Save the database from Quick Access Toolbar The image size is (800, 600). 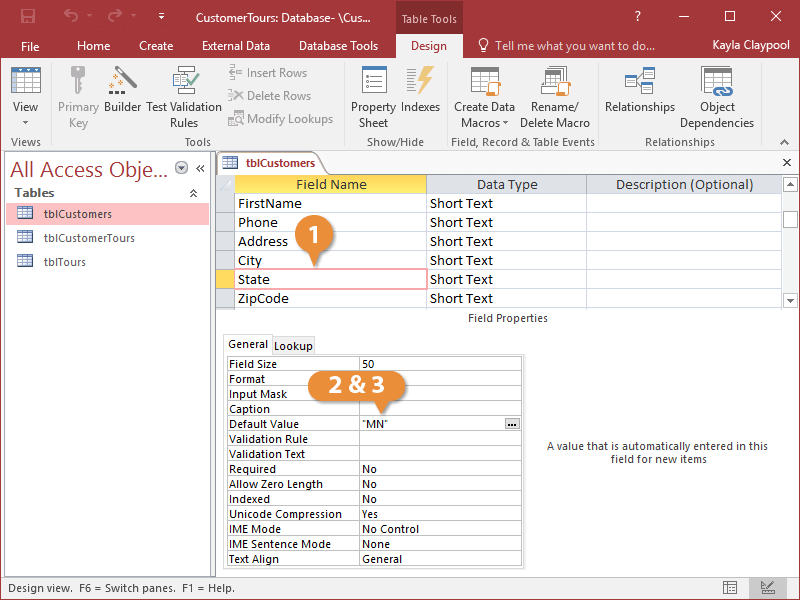pyautogui.click(x=27, y=17)
